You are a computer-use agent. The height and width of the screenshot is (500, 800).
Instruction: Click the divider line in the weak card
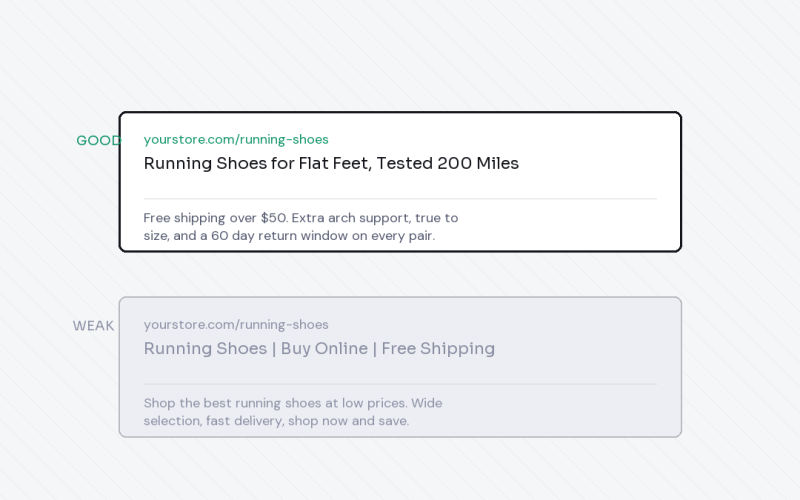click(x=400, y=384)
